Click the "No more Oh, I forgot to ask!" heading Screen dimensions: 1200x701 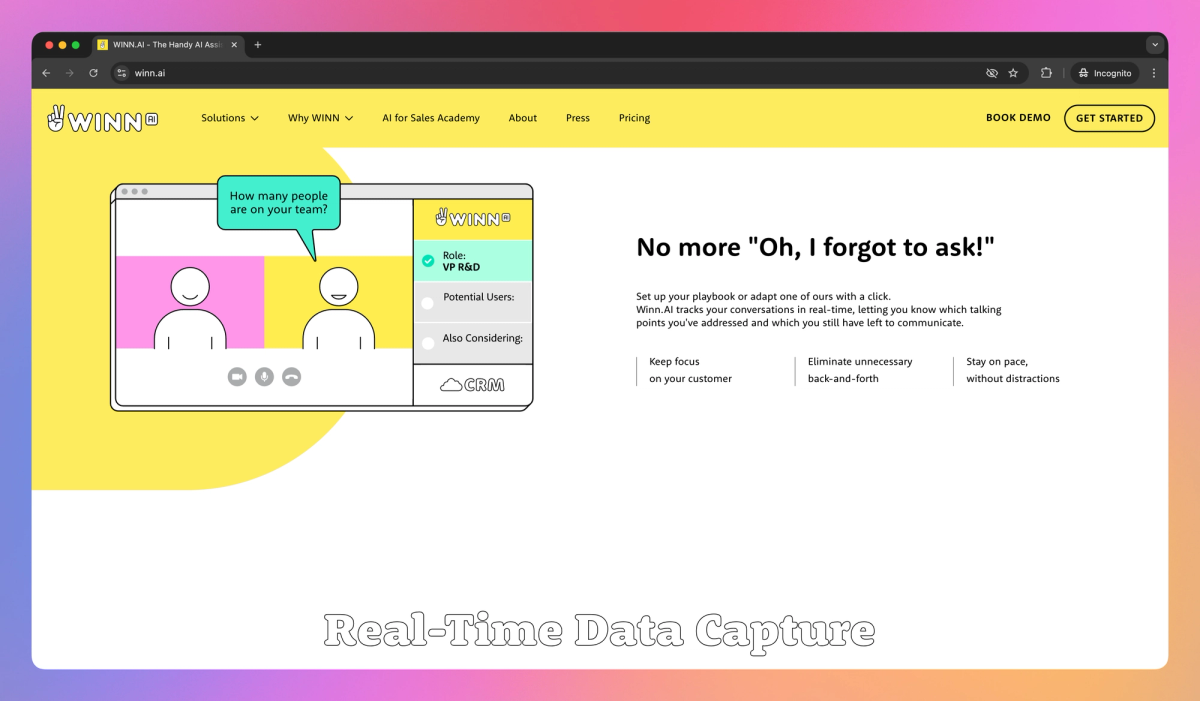[816, 248]
